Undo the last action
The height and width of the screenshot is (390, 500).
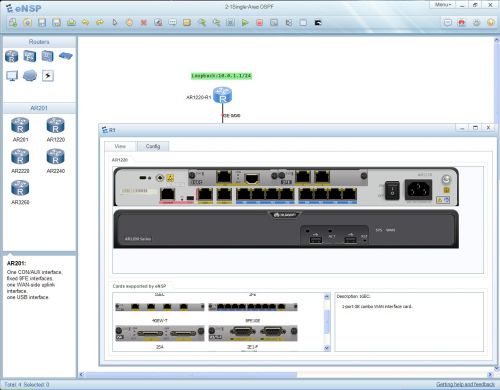click(x=86, y=23)
